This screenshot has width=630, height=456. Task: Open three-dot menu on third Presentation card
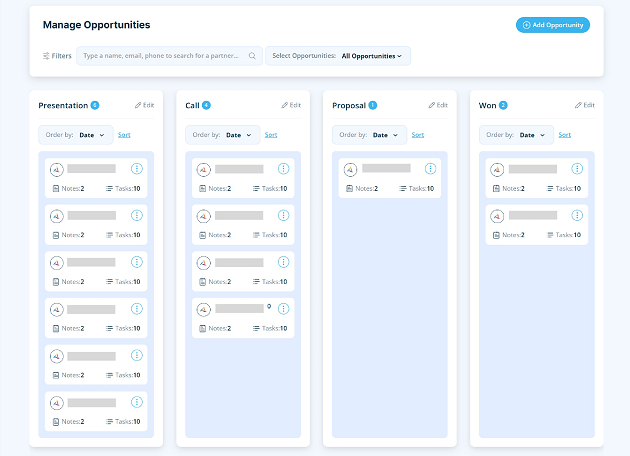click(x=137, y=262)
